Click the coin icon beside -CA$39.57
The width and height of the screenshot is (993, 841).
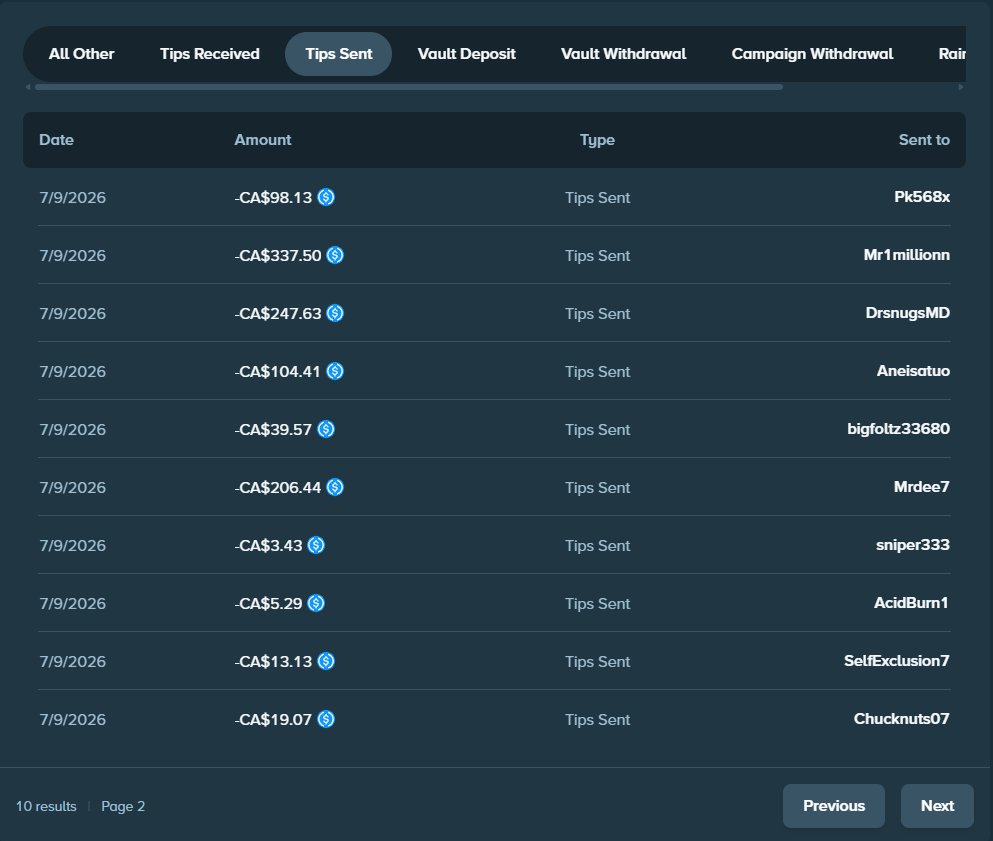(326, 429)
